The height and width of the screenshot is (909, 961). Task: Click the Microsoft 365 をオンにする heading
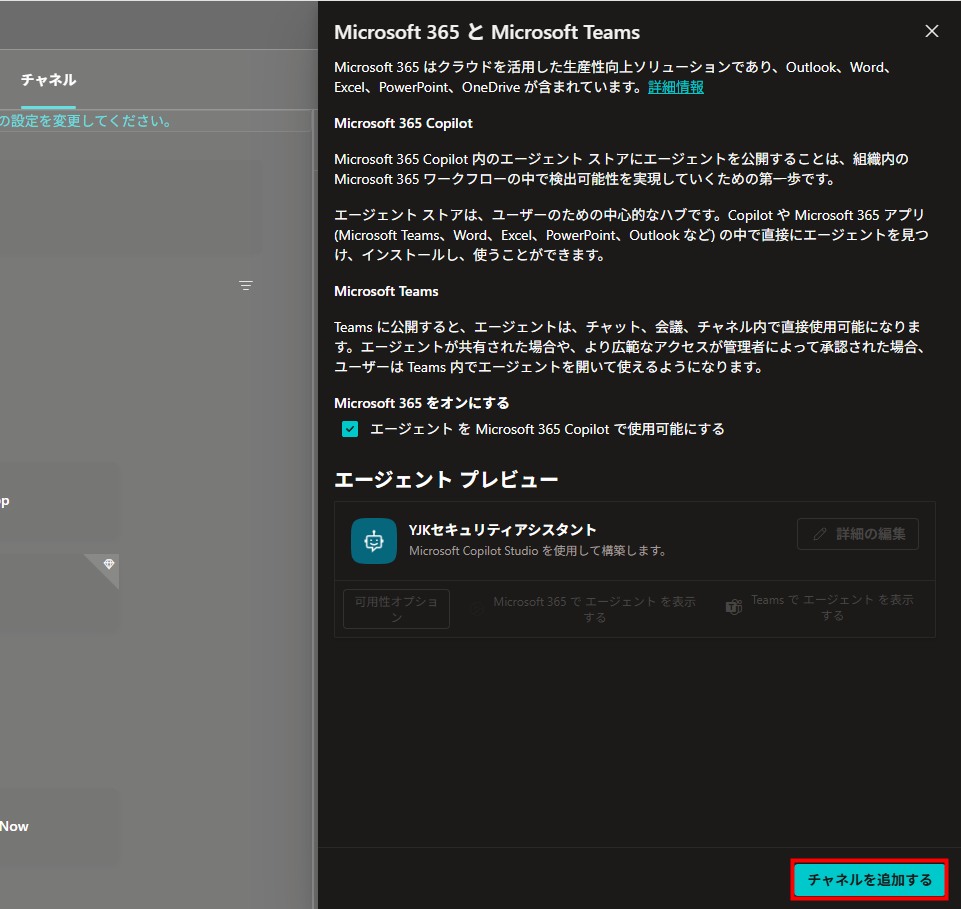click(422, 403)
